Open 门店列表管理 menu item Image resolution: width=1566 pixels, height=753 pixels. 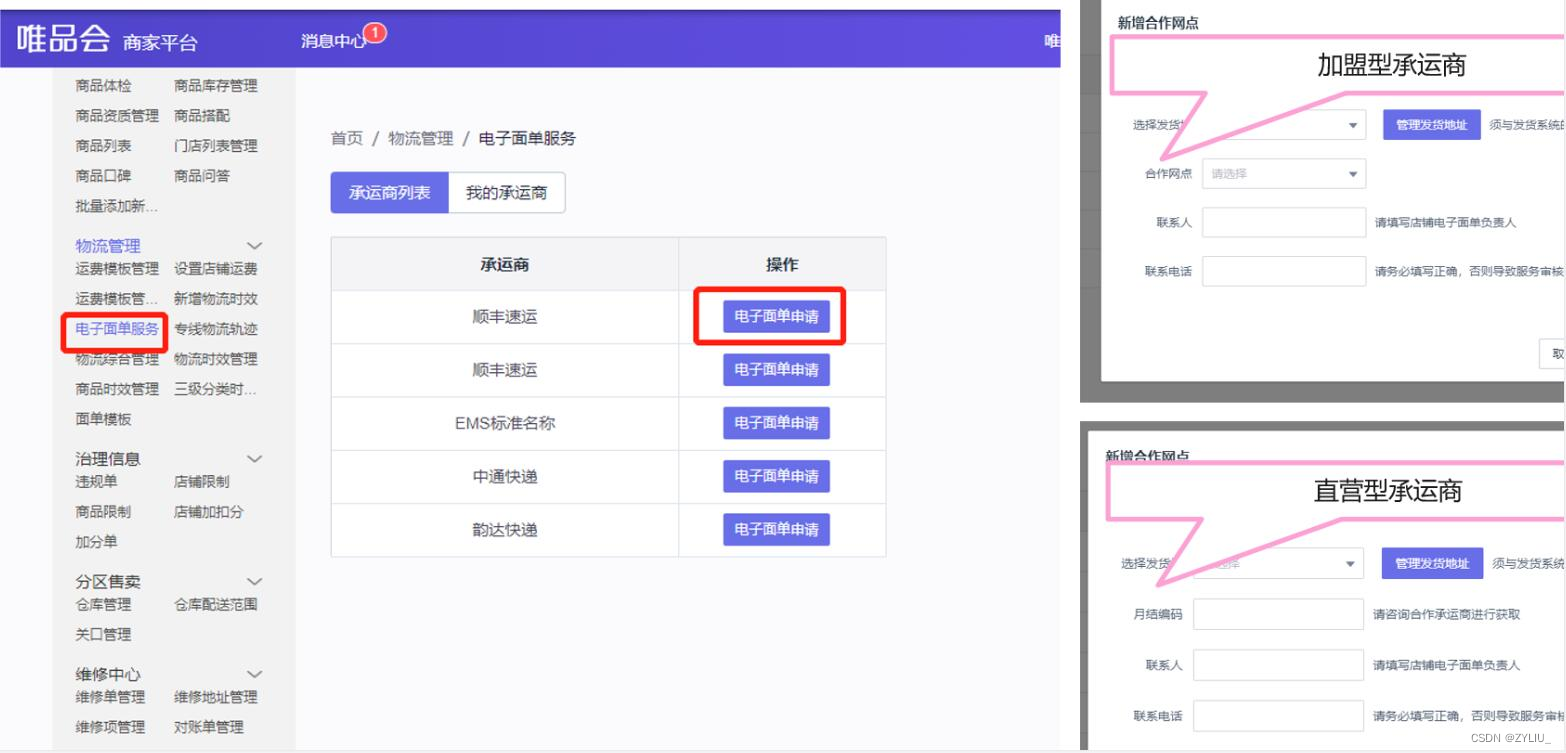(216, 146)
